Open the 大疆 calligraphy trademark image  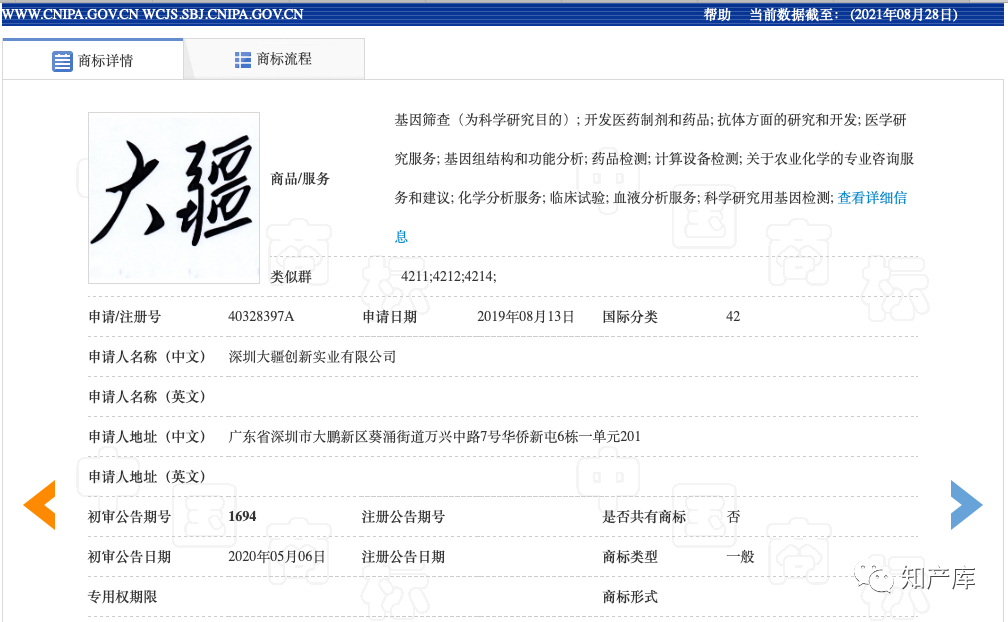click(x=174, y=197)
